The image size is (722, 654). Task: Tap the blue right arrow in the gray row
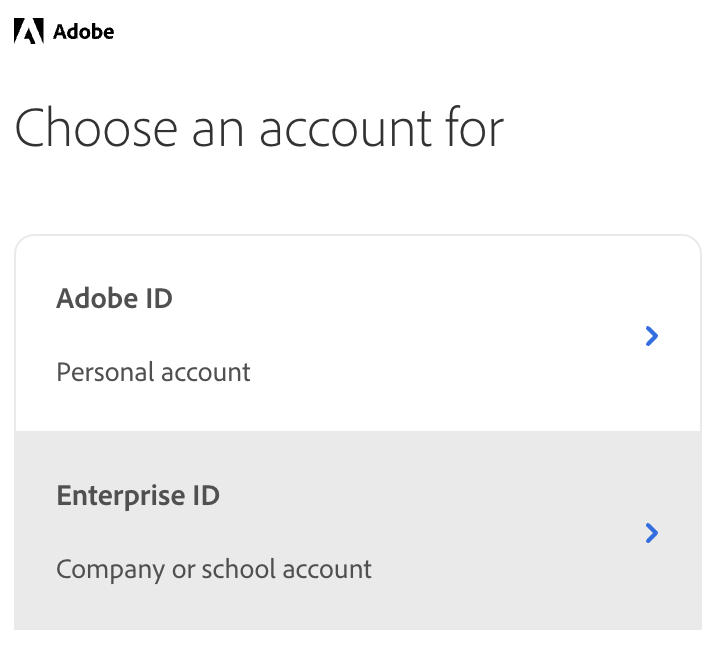click(652, 533)
